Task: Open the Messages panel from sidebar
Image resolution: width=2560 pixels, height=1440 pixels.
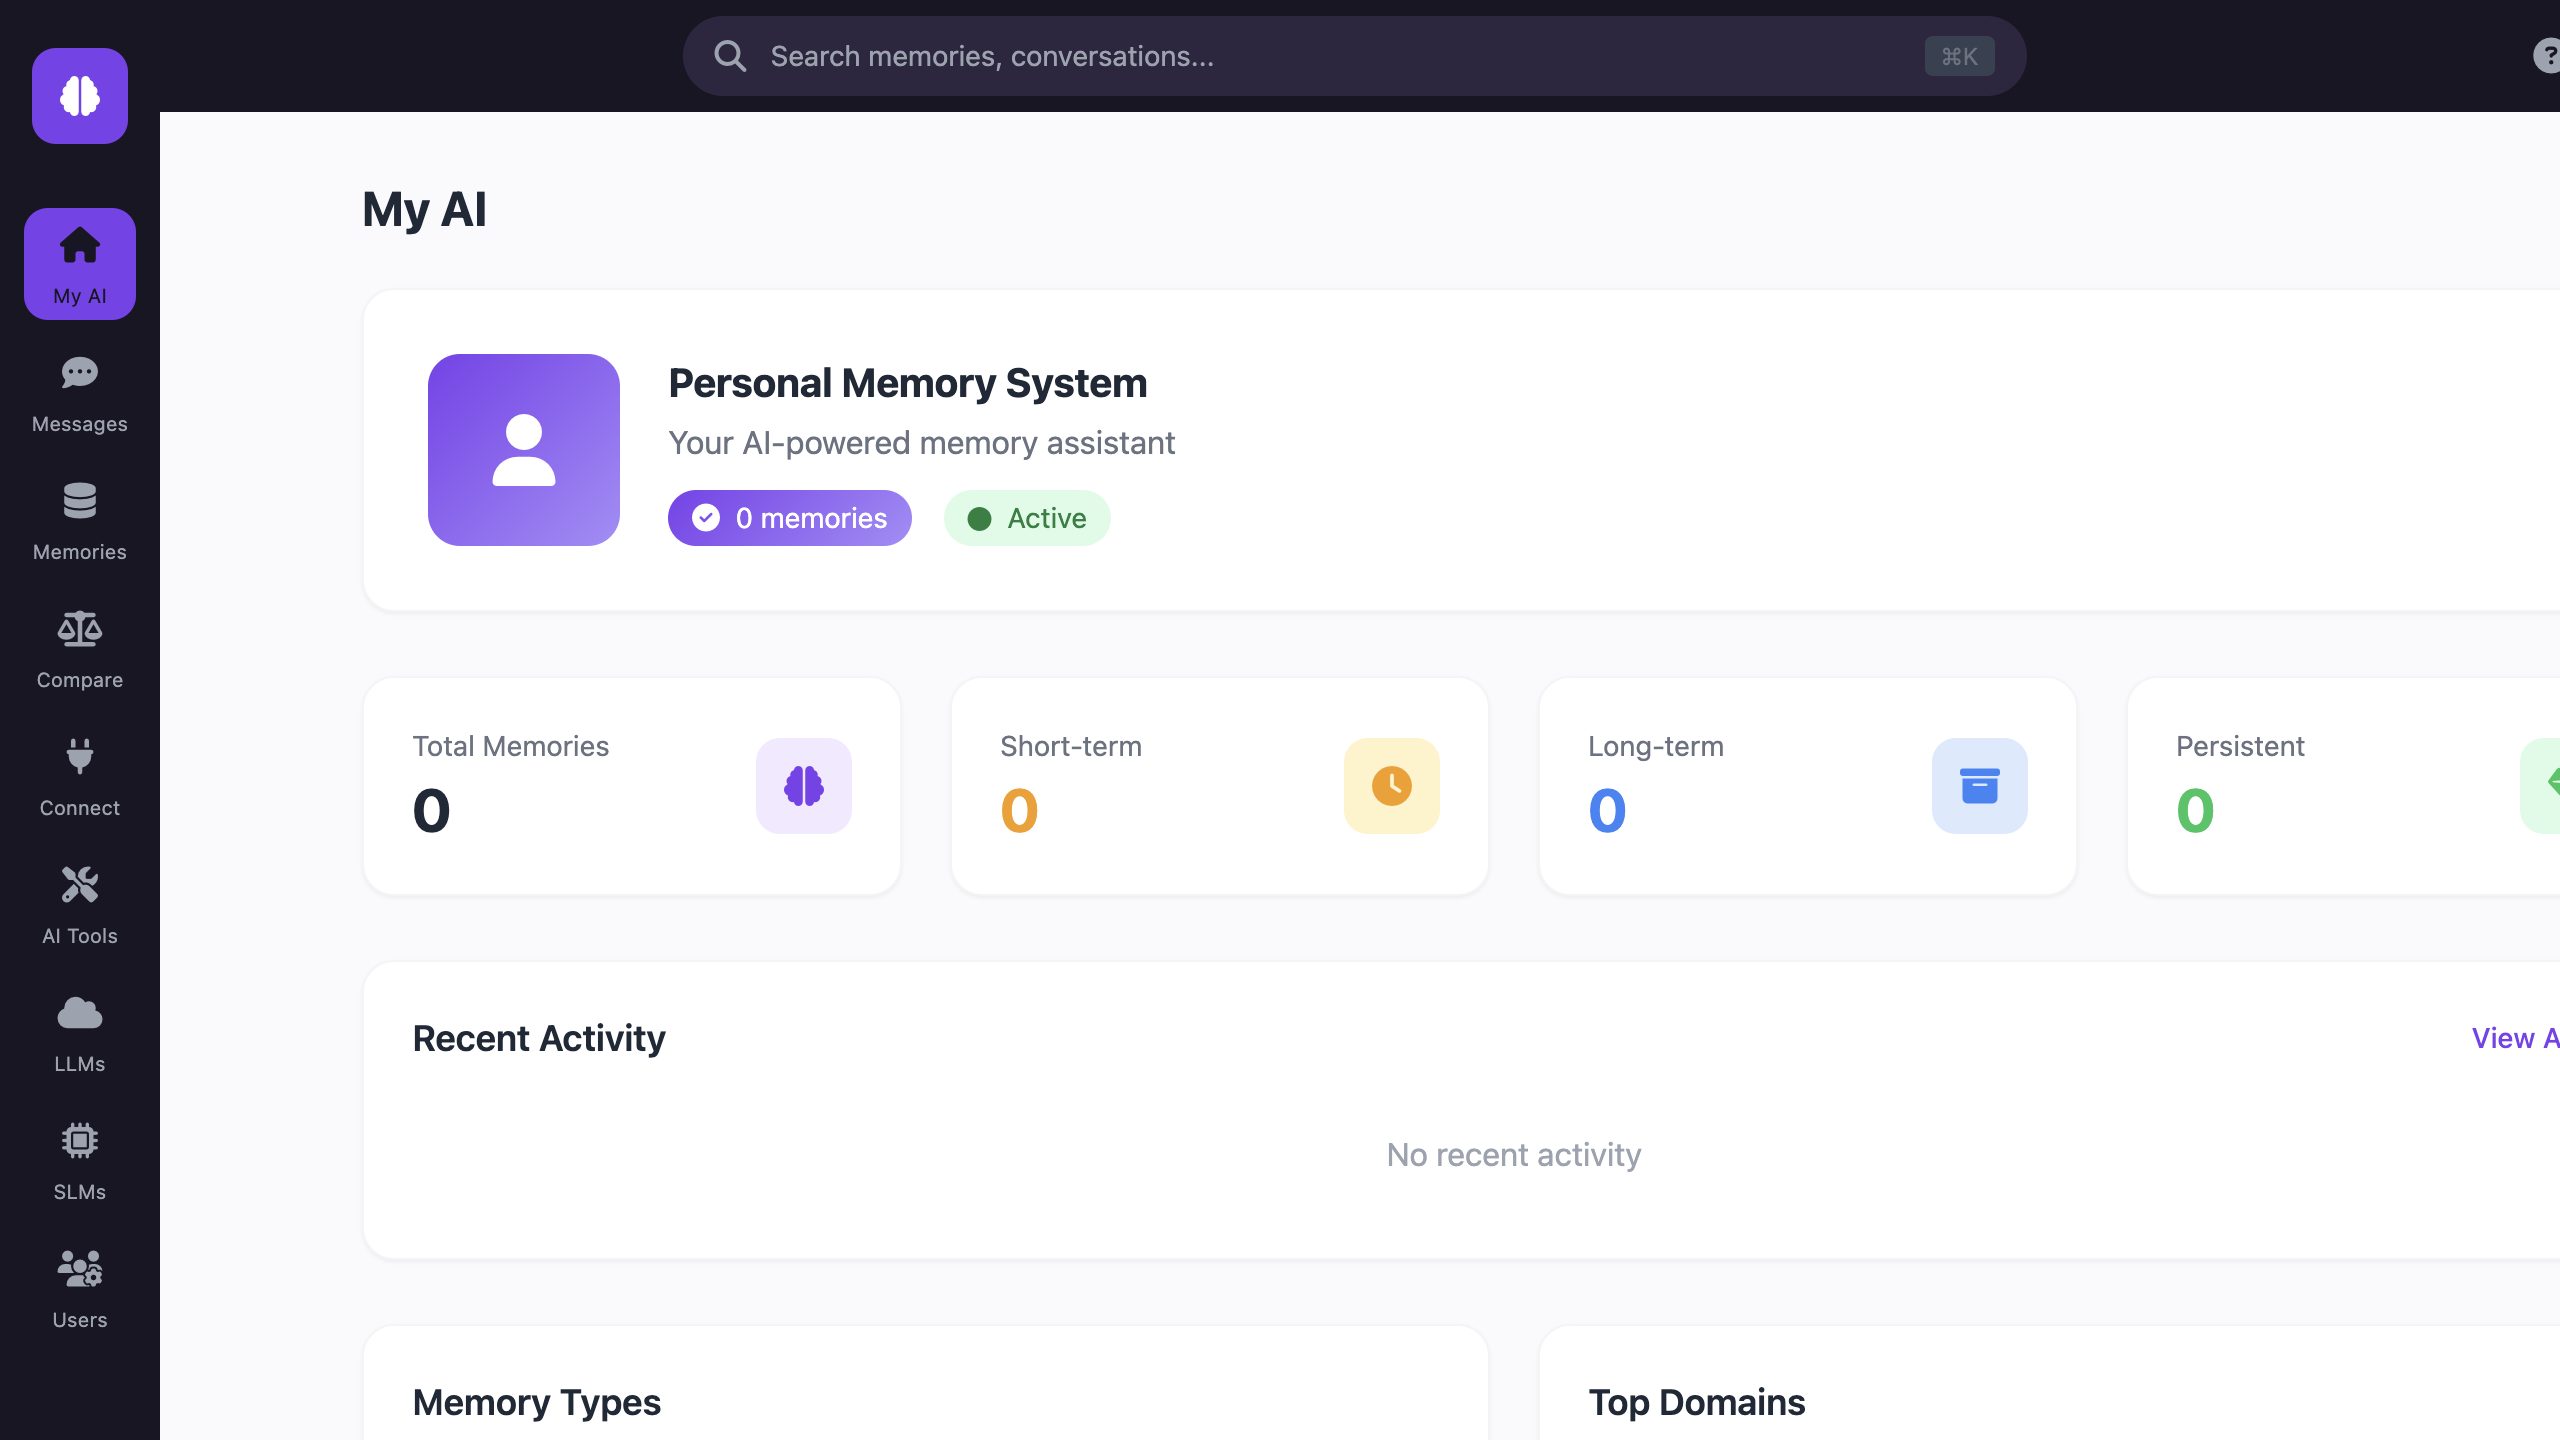Action: (x=79, y=393)
